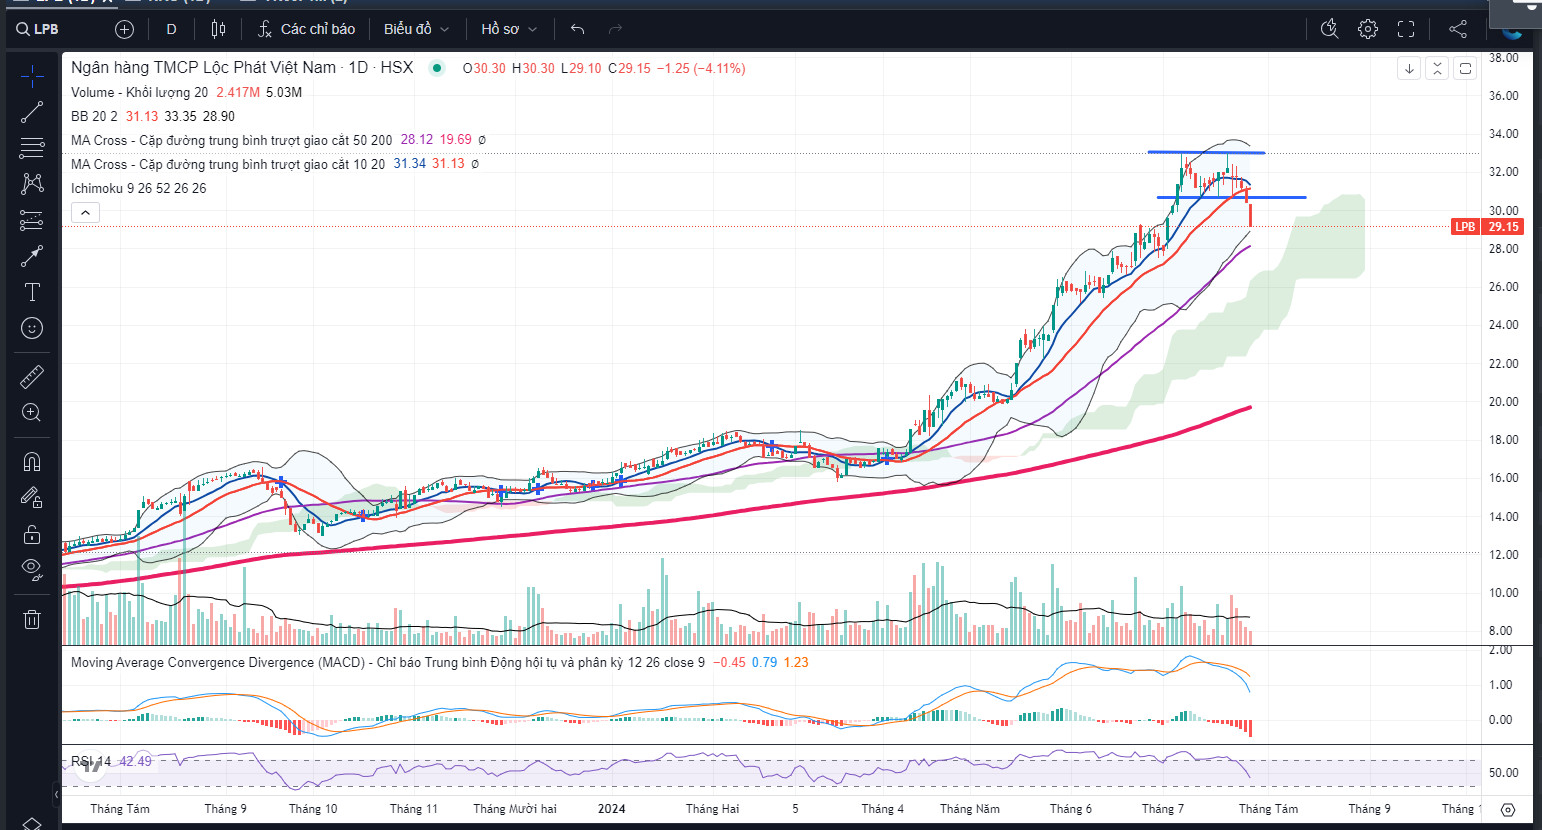This screenshot has height=830, width=1542.
Task: Click the TradingView logo near RSI pane
Action: 90,766
